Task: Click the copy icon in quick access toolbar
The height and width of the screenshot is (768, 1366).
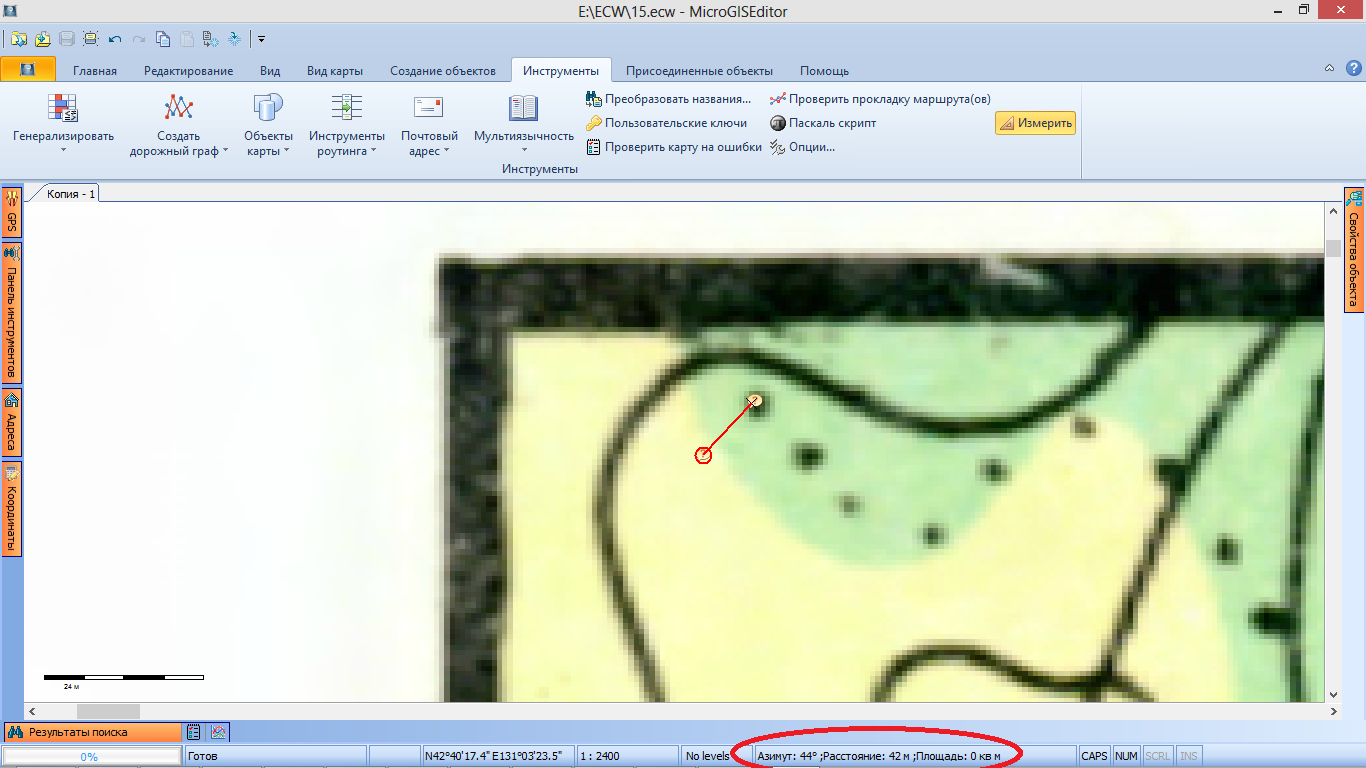Action: [x=163, y=39]
